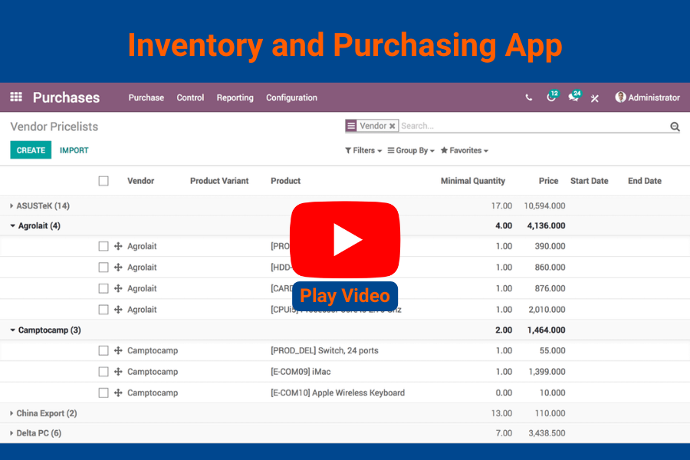690x460 pixels.
Task: Sort by the Start Date column header
Action: click(589, 181)
